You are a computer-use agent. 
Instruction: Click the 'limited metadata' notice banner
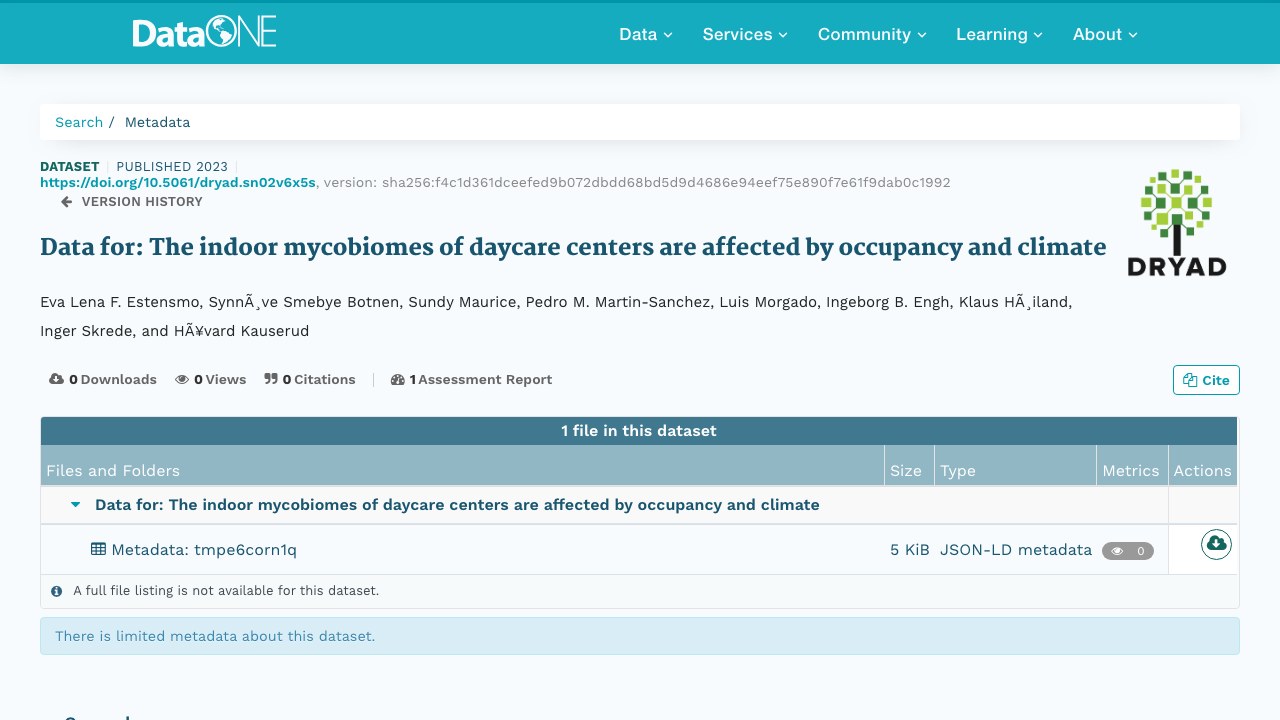coord(640,636)
